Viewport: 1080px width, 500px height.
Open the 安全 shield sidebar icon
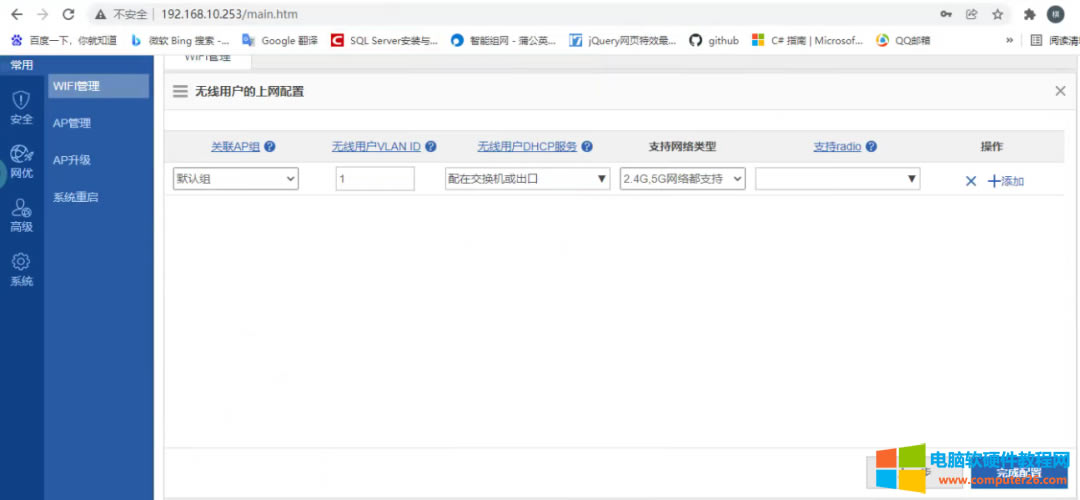(x=21, y=109)
